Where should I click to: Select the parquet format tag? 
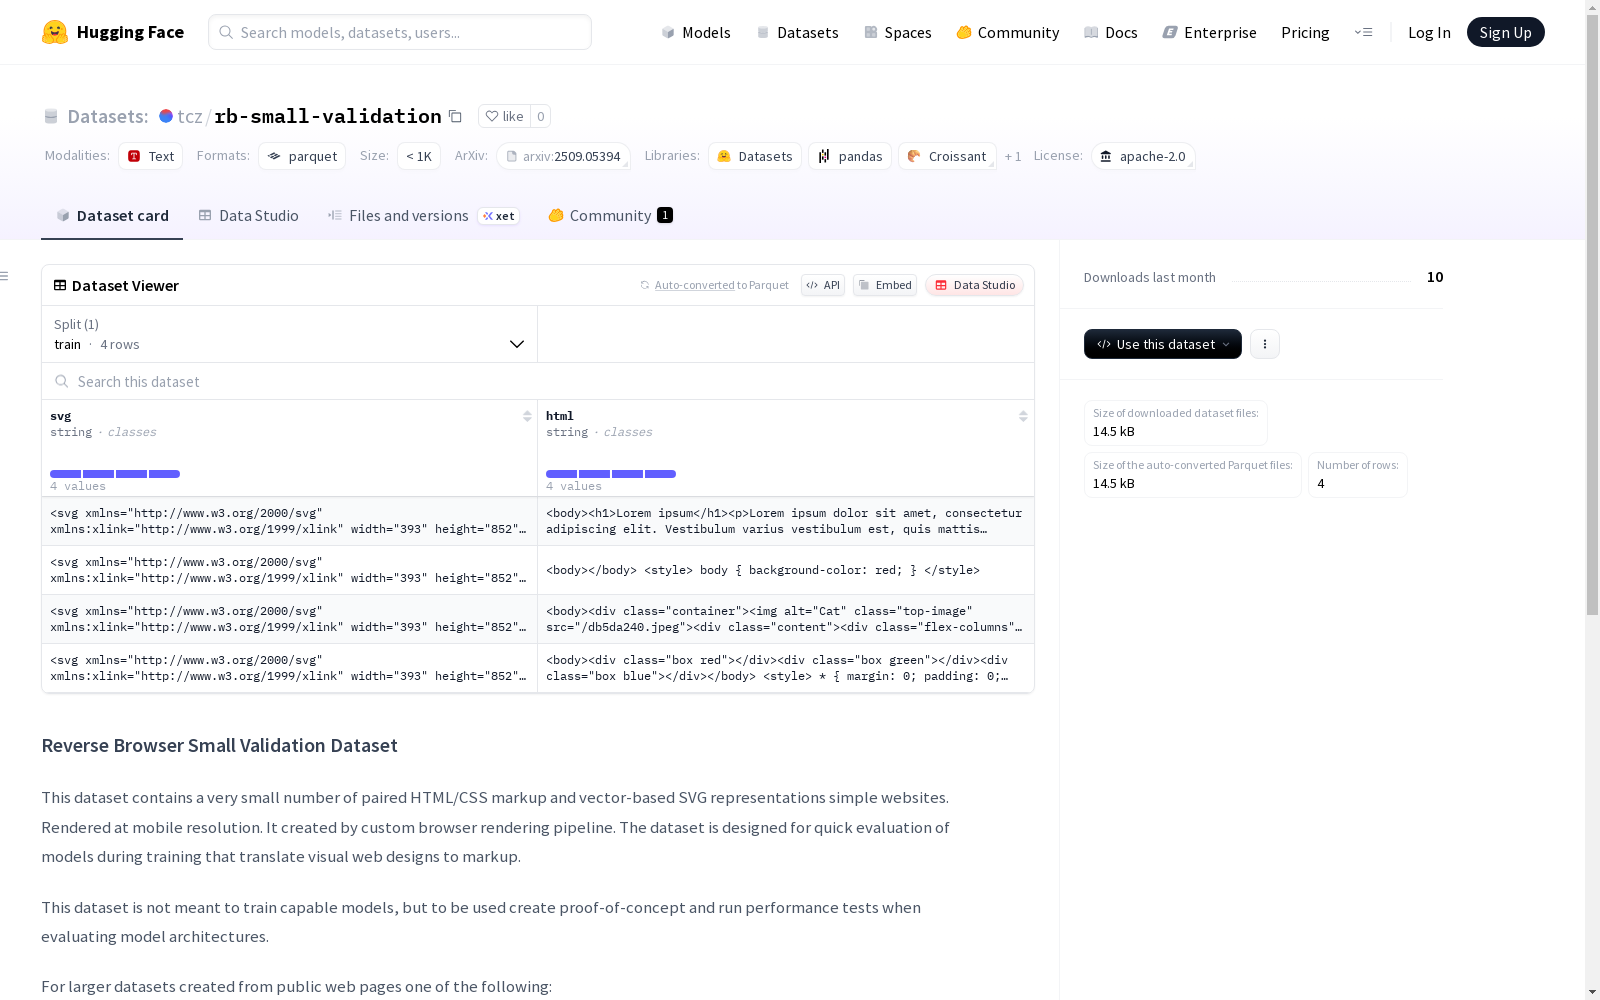coord(302,156)
